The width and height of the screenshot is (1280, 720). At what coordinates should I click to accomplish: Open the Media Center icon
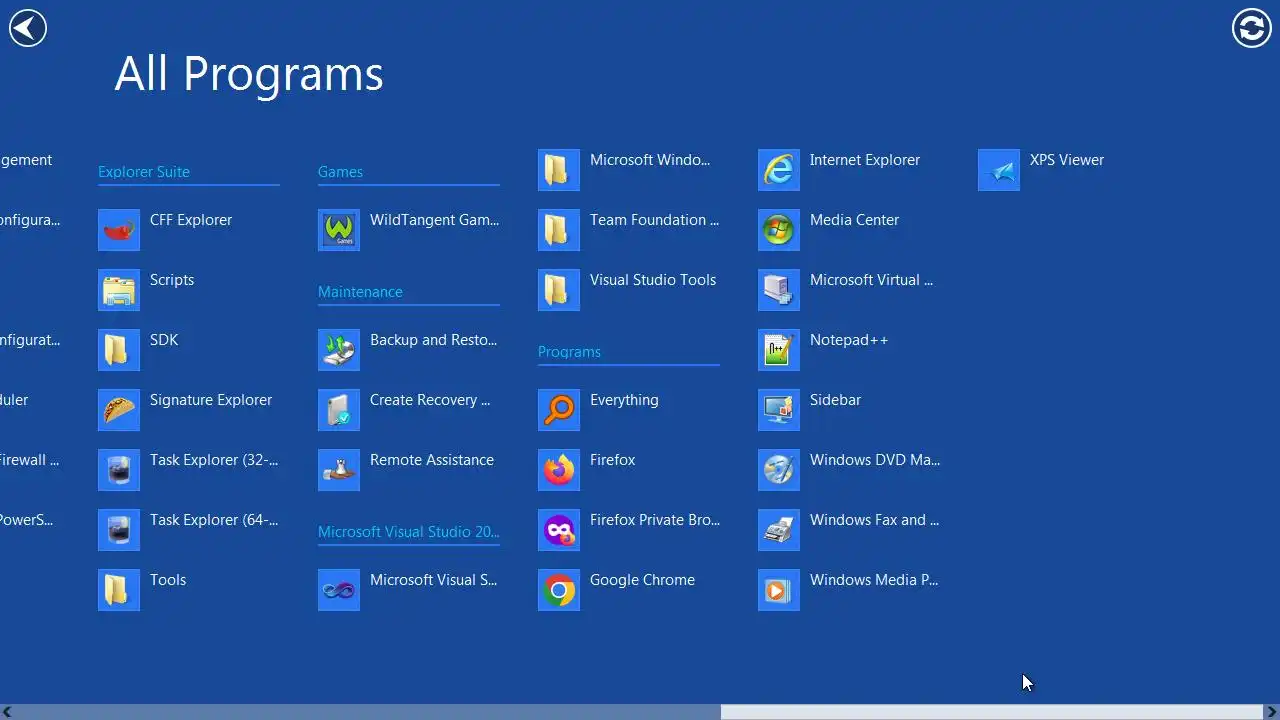point(779,230)
